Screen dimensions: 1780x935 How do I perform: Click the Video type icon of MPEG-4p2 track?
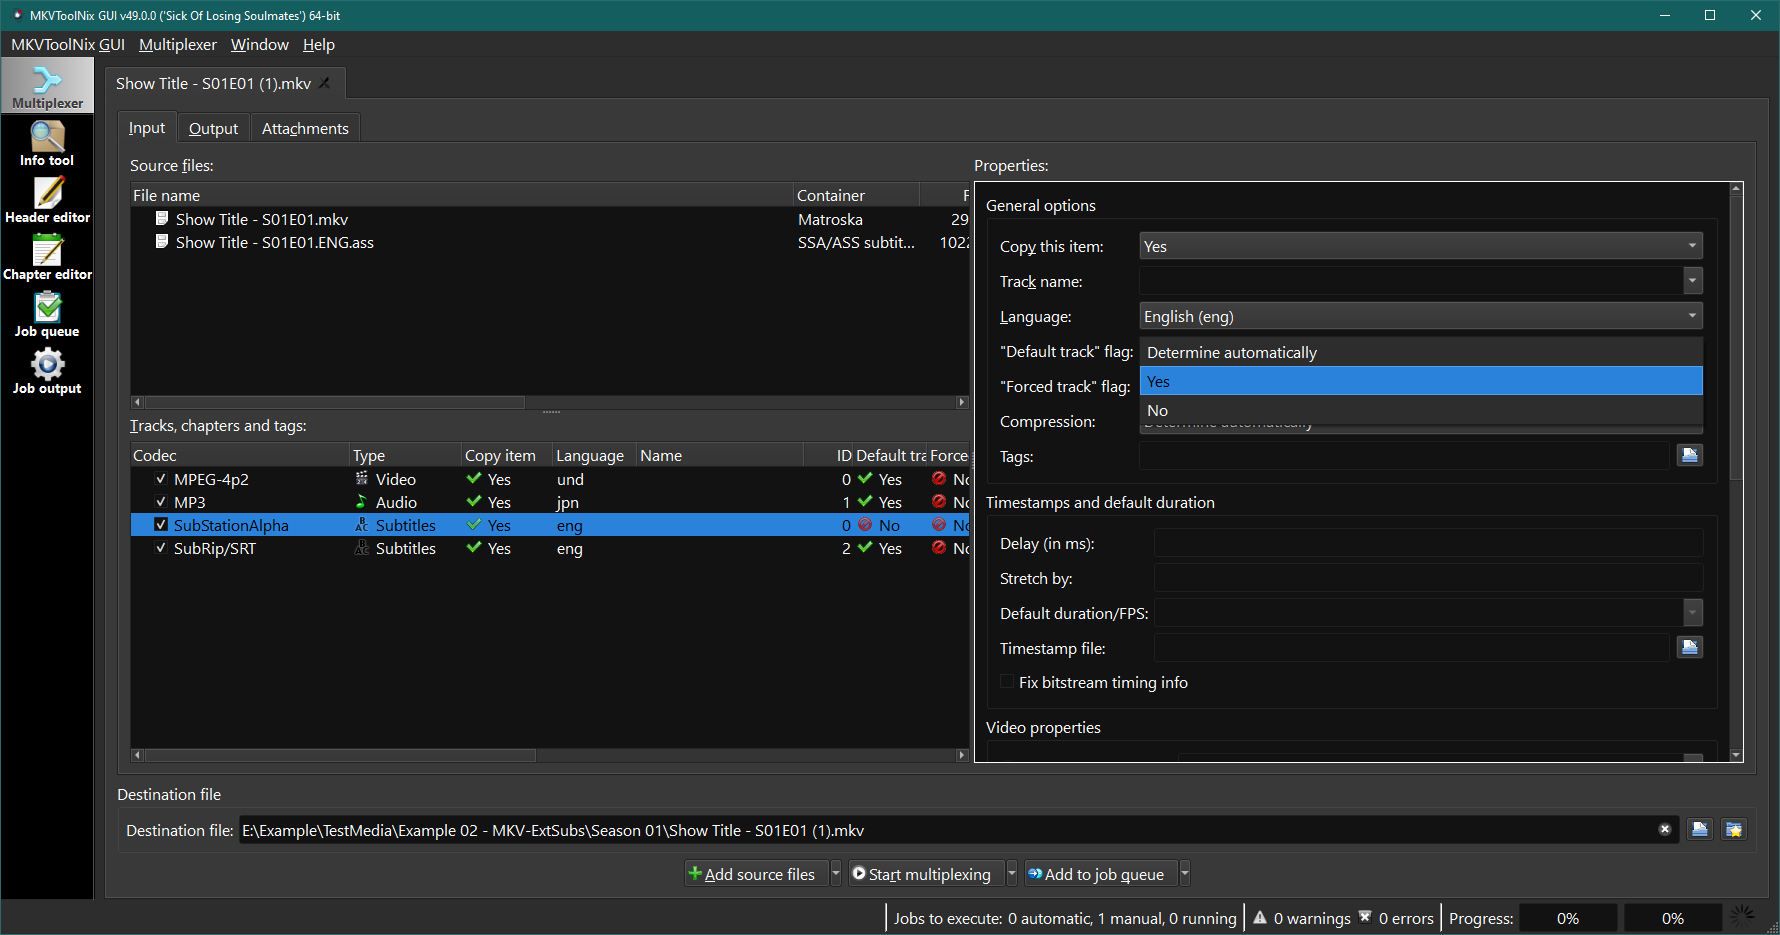point(362,478)
